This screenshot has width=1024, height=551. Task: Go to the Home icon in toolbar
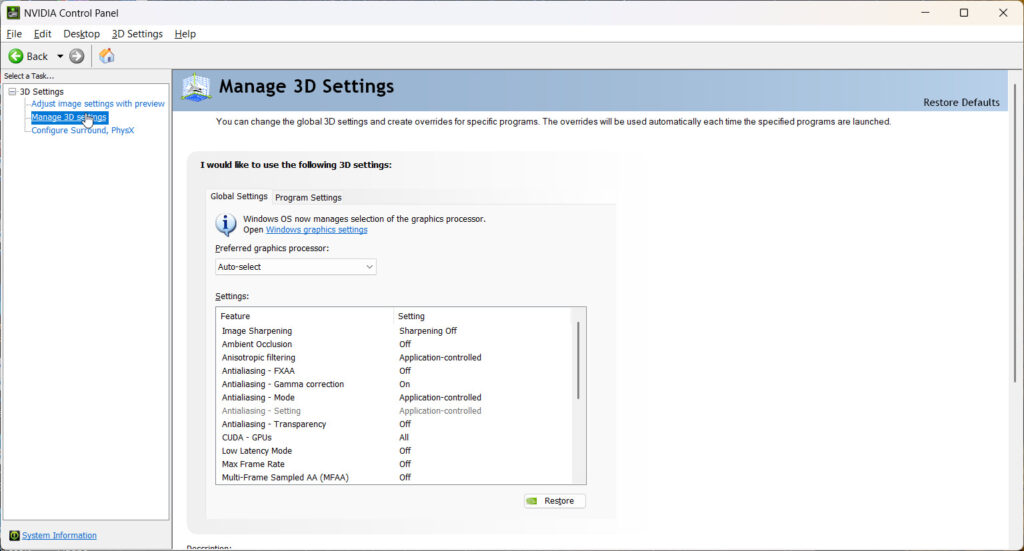(x=106, y=56)
